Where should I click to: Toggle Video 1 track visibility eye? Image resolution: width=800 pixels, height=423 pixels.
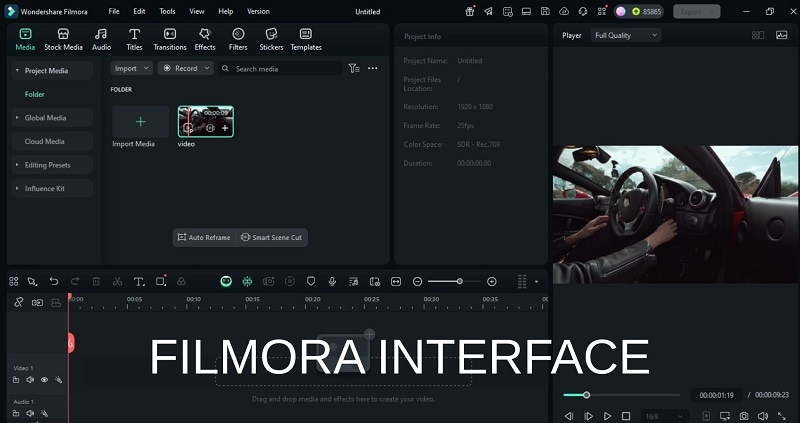pos(44,380)
